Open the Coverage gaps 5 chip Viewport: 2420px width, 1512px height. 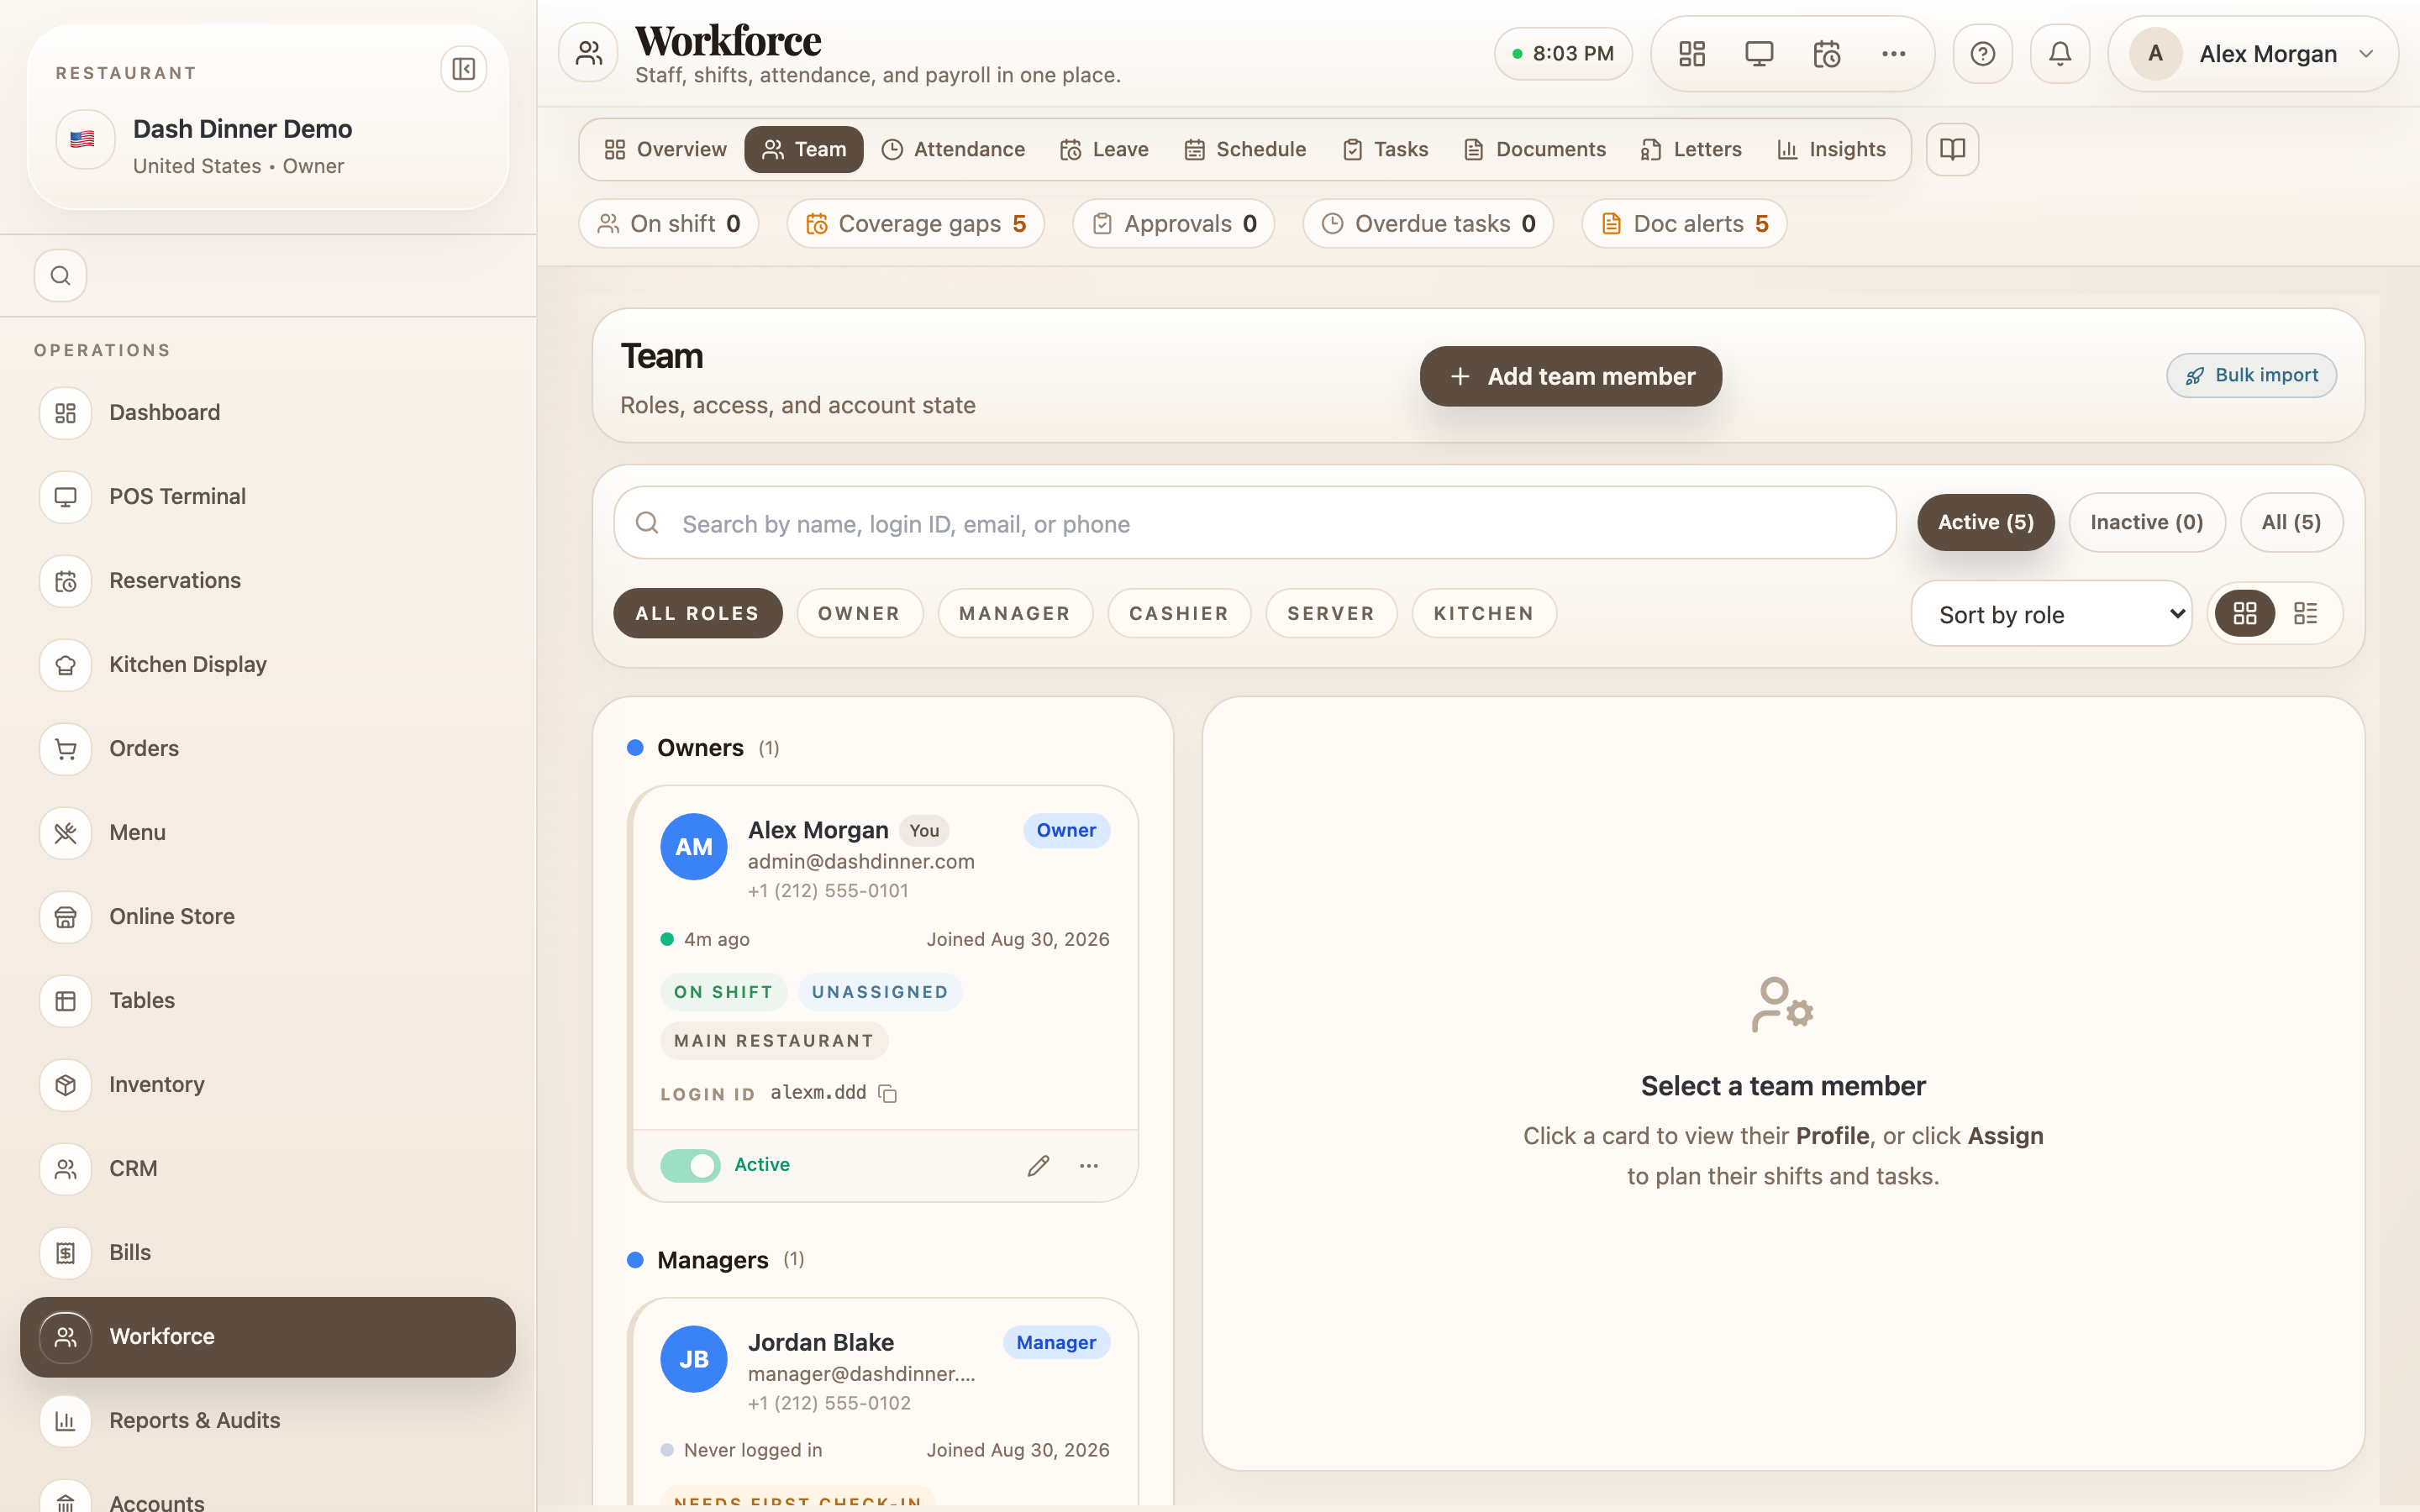click(915, 224)
